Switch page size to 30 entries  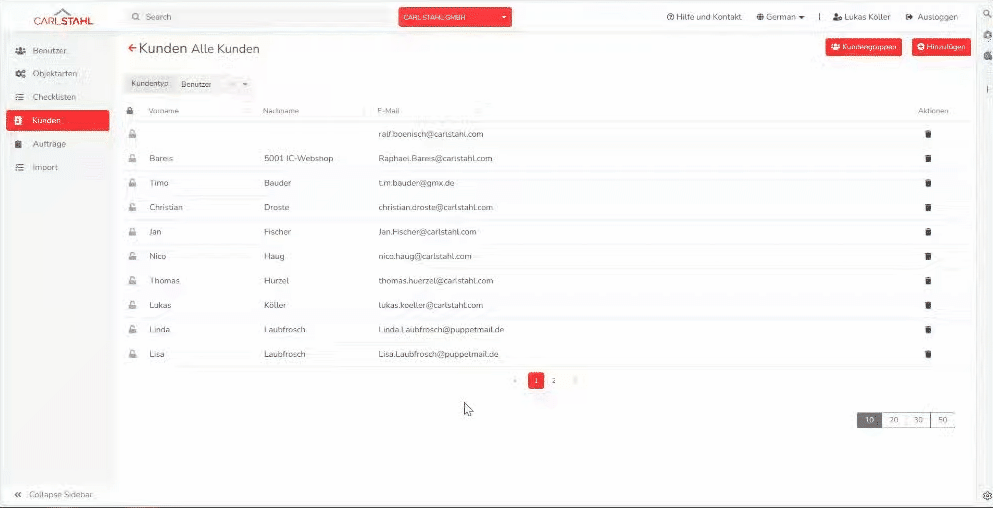[918, 420]
